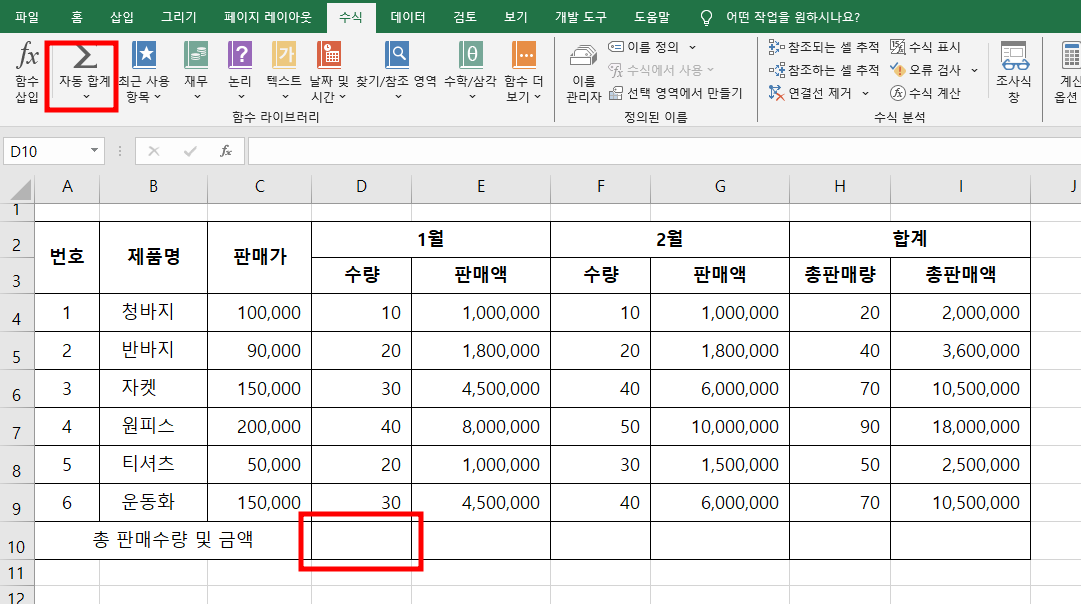The image size is (1081, 604).
Task: Select column D header
Action: click(x=361, y=187)
